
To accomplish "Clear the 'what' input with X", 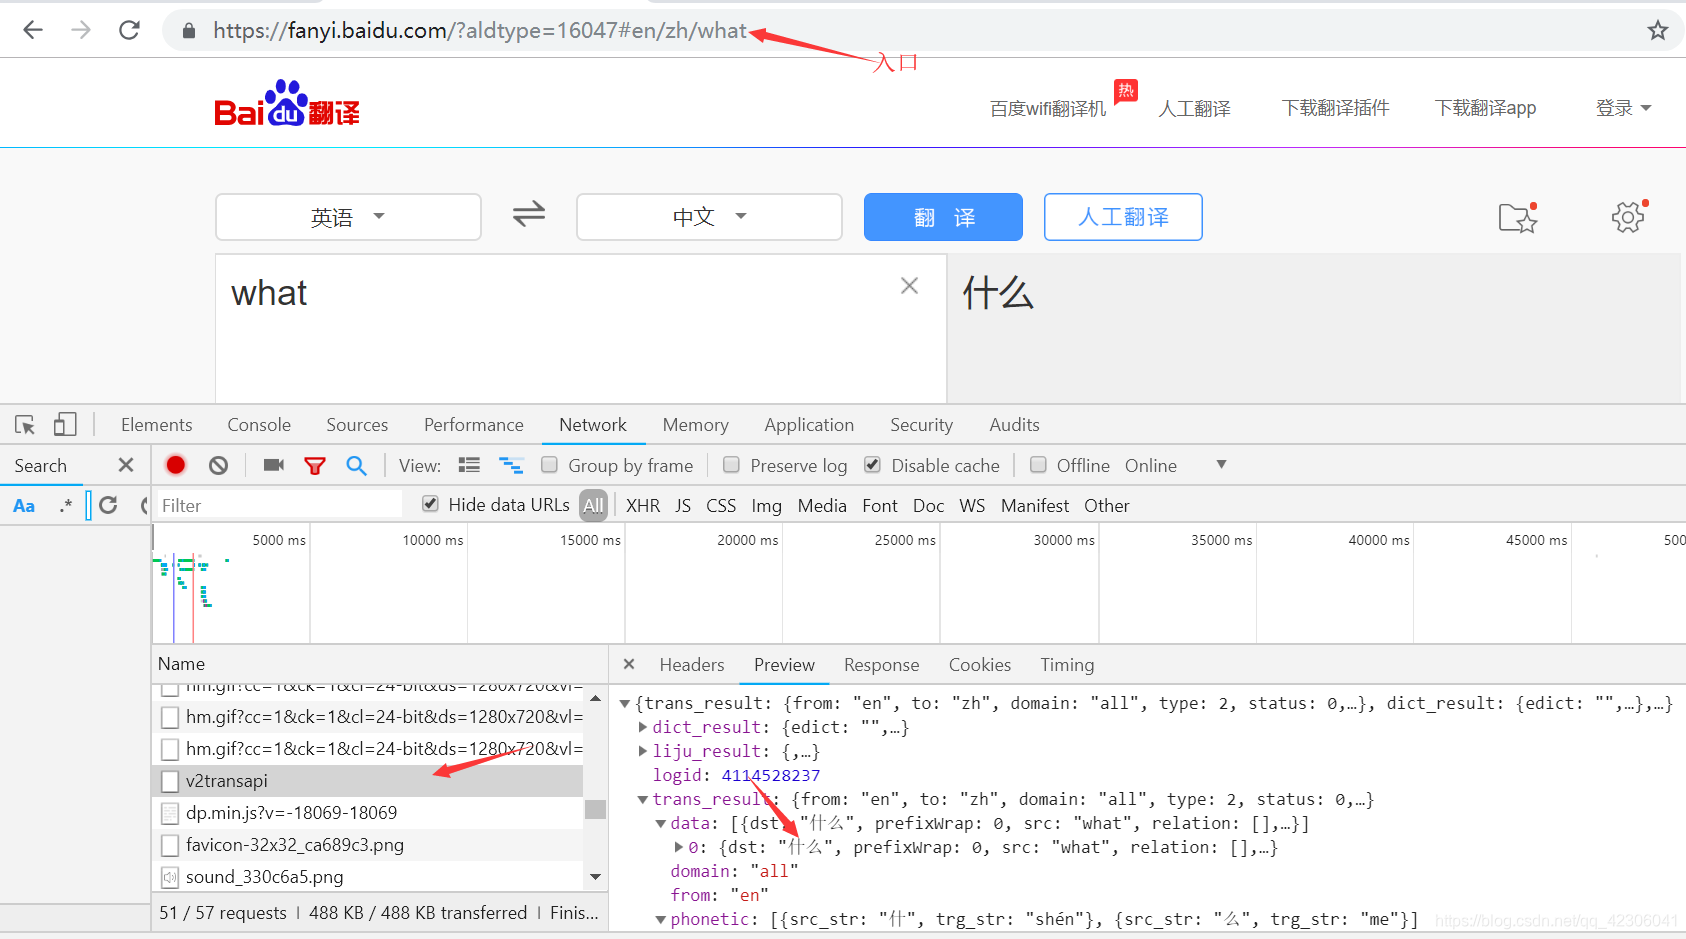I will (x=909, y=286).
